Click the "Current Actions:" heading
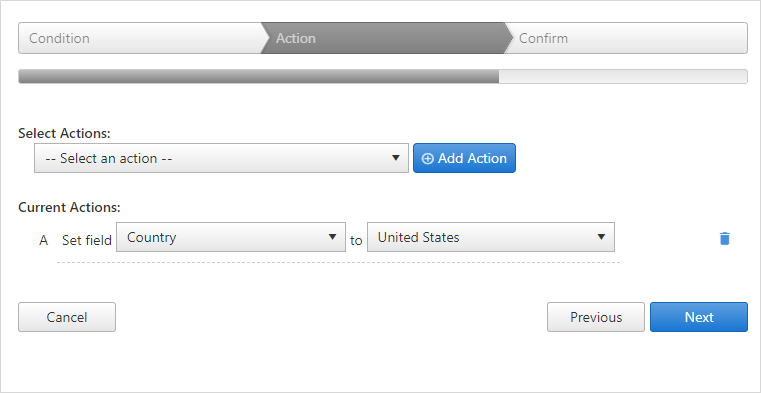The width and height of the screenshot is (761, 393). tap(69, 207)
